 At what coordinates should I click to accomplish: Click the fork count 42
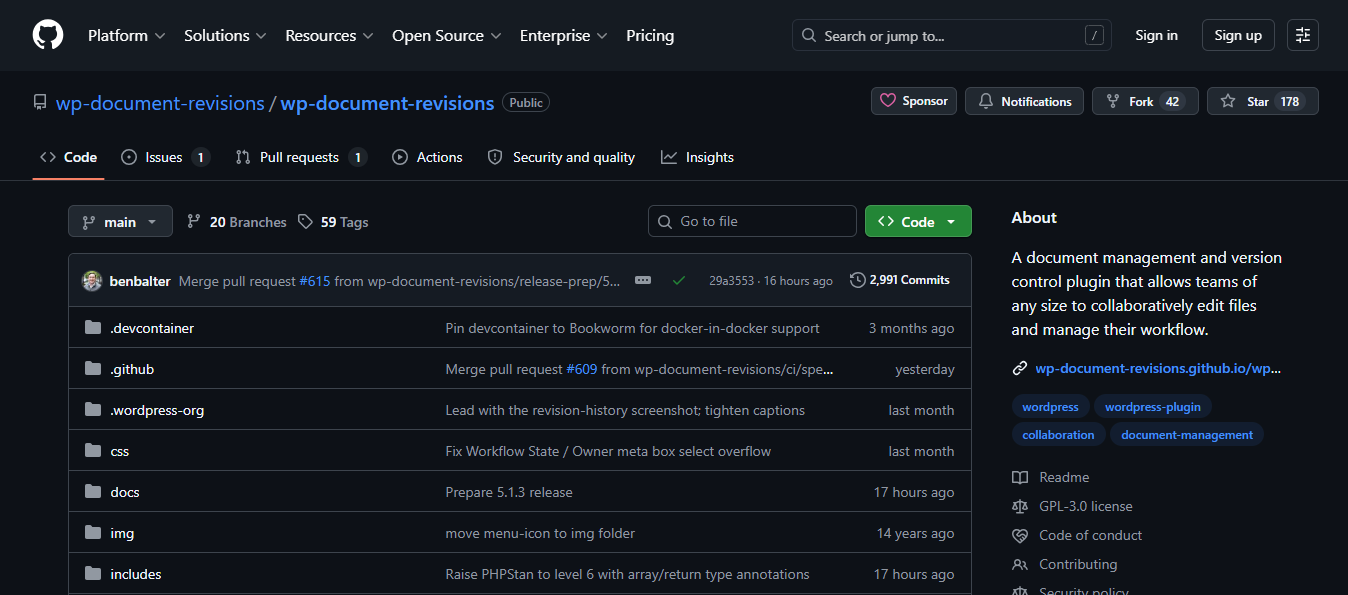[x=1172, y=102]
